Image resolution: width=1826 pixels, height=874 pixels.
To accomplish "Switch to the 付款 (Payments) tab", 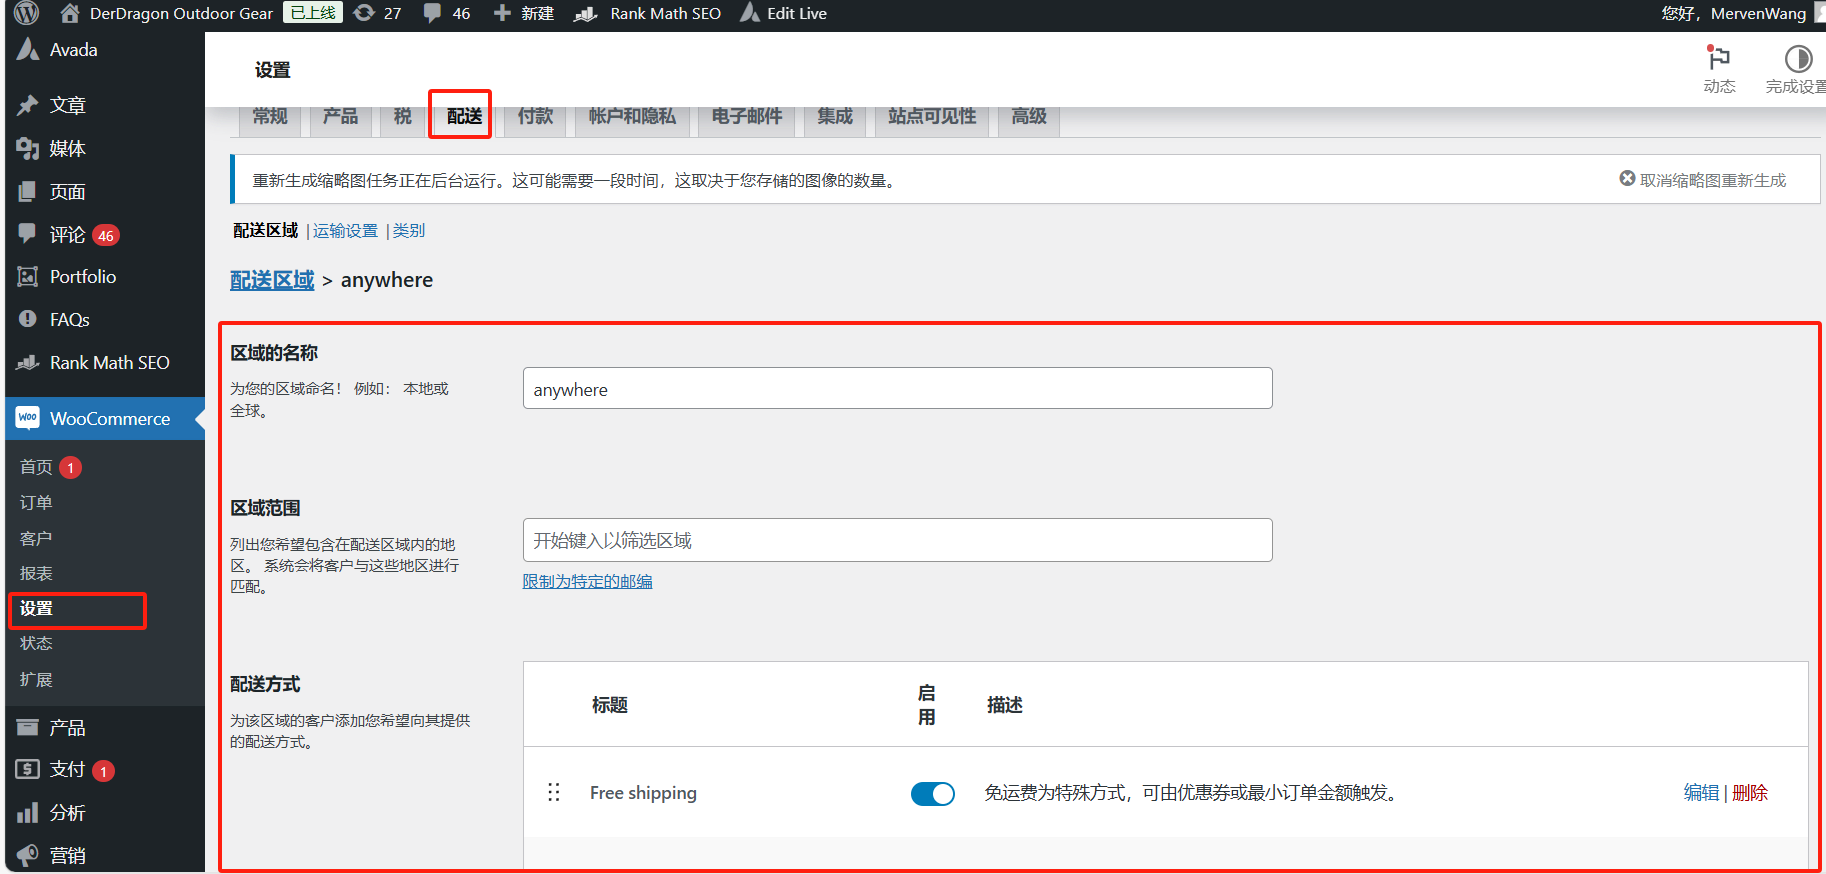I will [535, 117].
